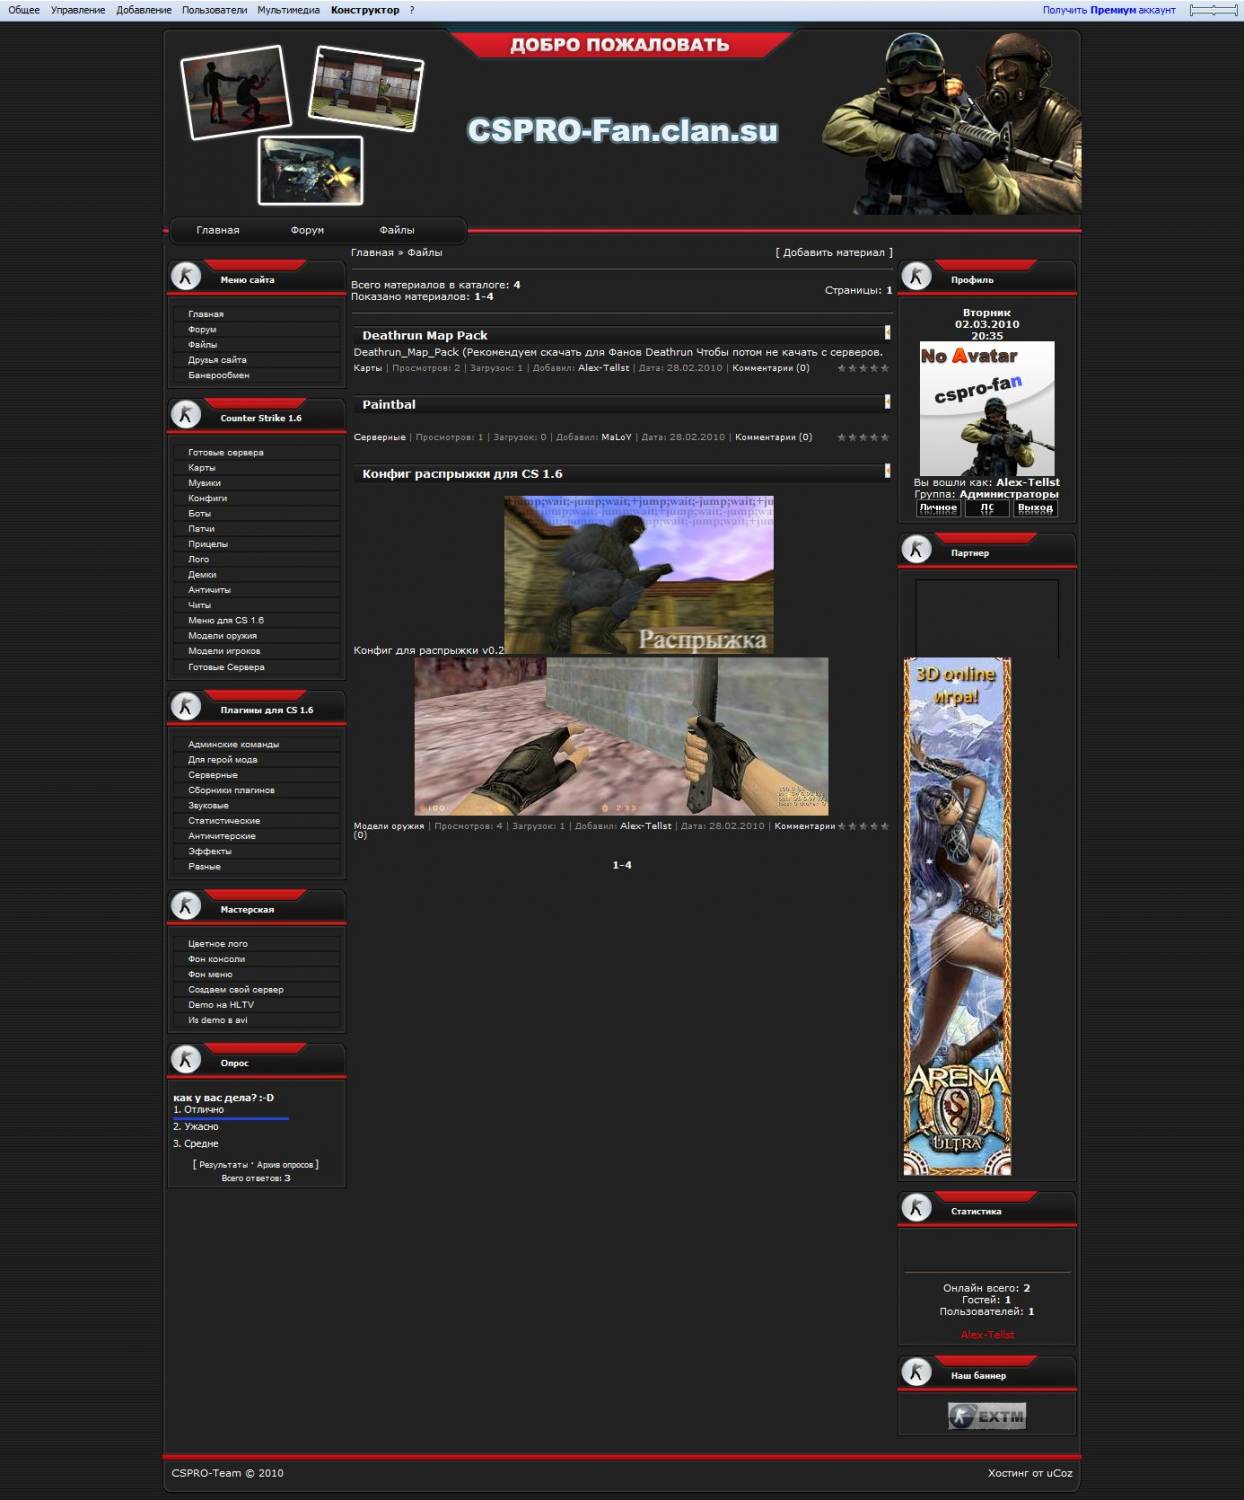Open Эффекты plugins link

click(210, 851)
